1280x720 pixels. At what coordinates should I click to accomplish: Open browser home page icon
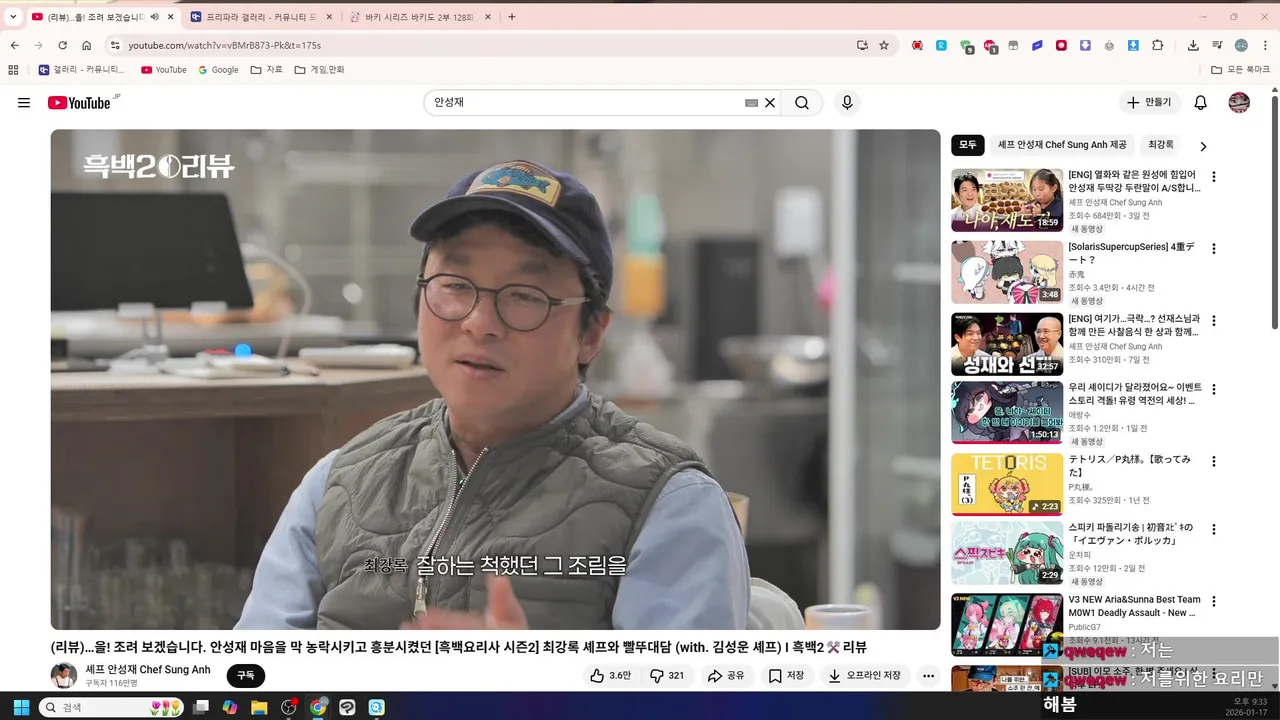[x=87, y=45]
